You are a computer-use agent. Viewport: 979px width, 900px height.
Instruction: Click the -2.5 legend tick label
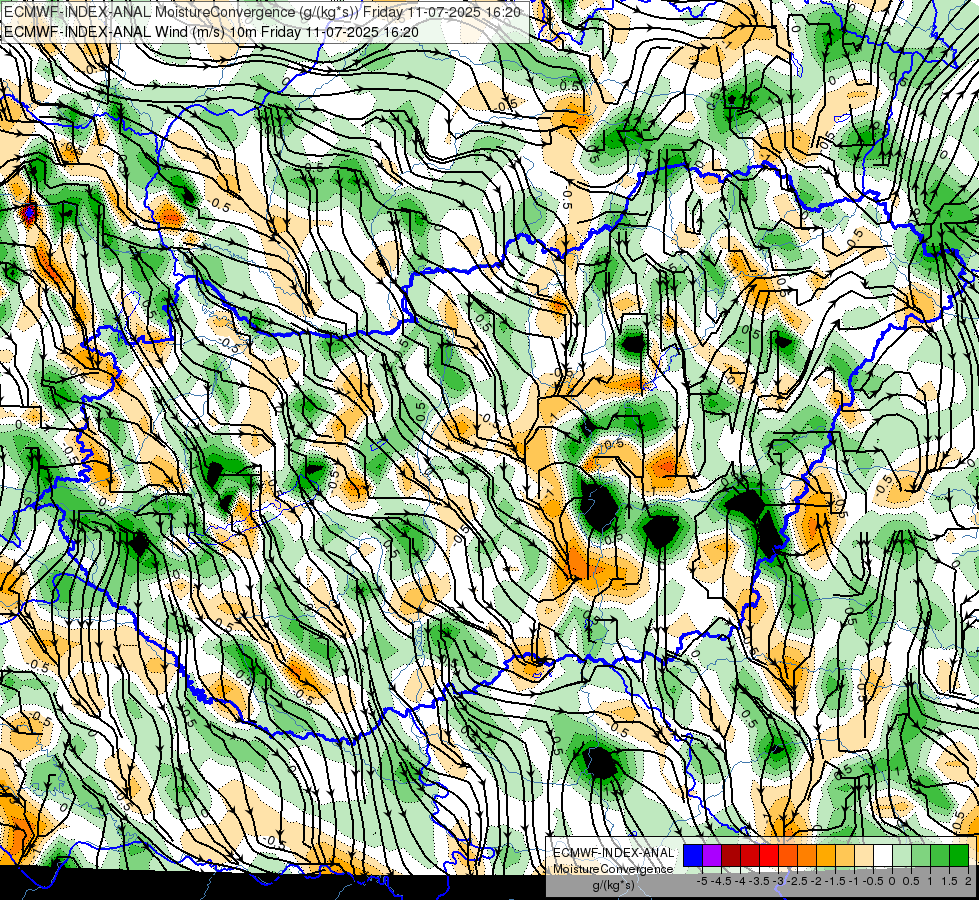[x=797, y=881]
